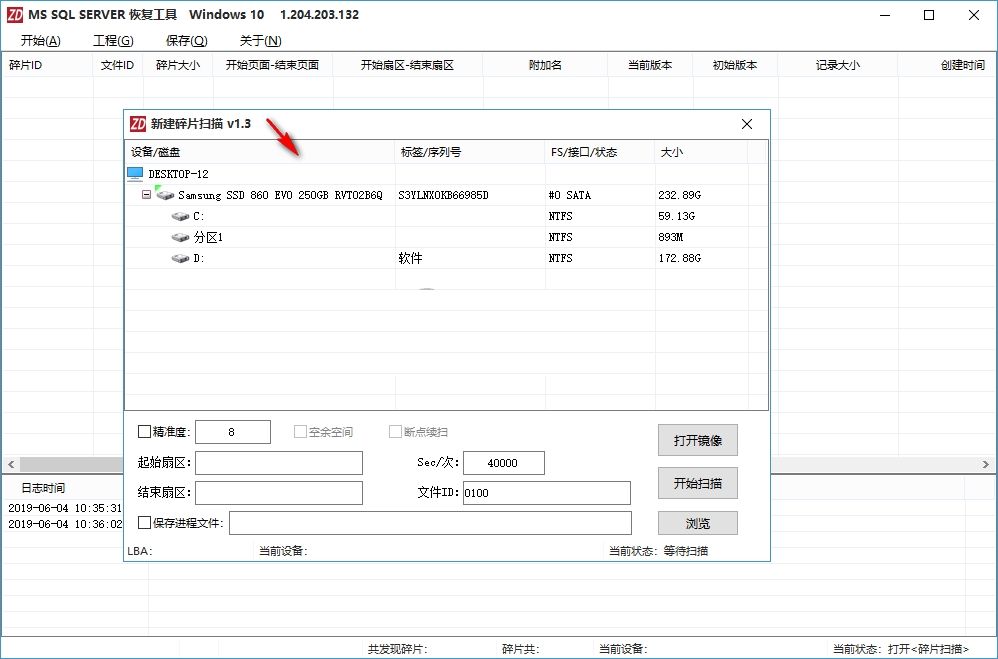
Task: Click the D: partition drive icon
Action: pos(181,259)
